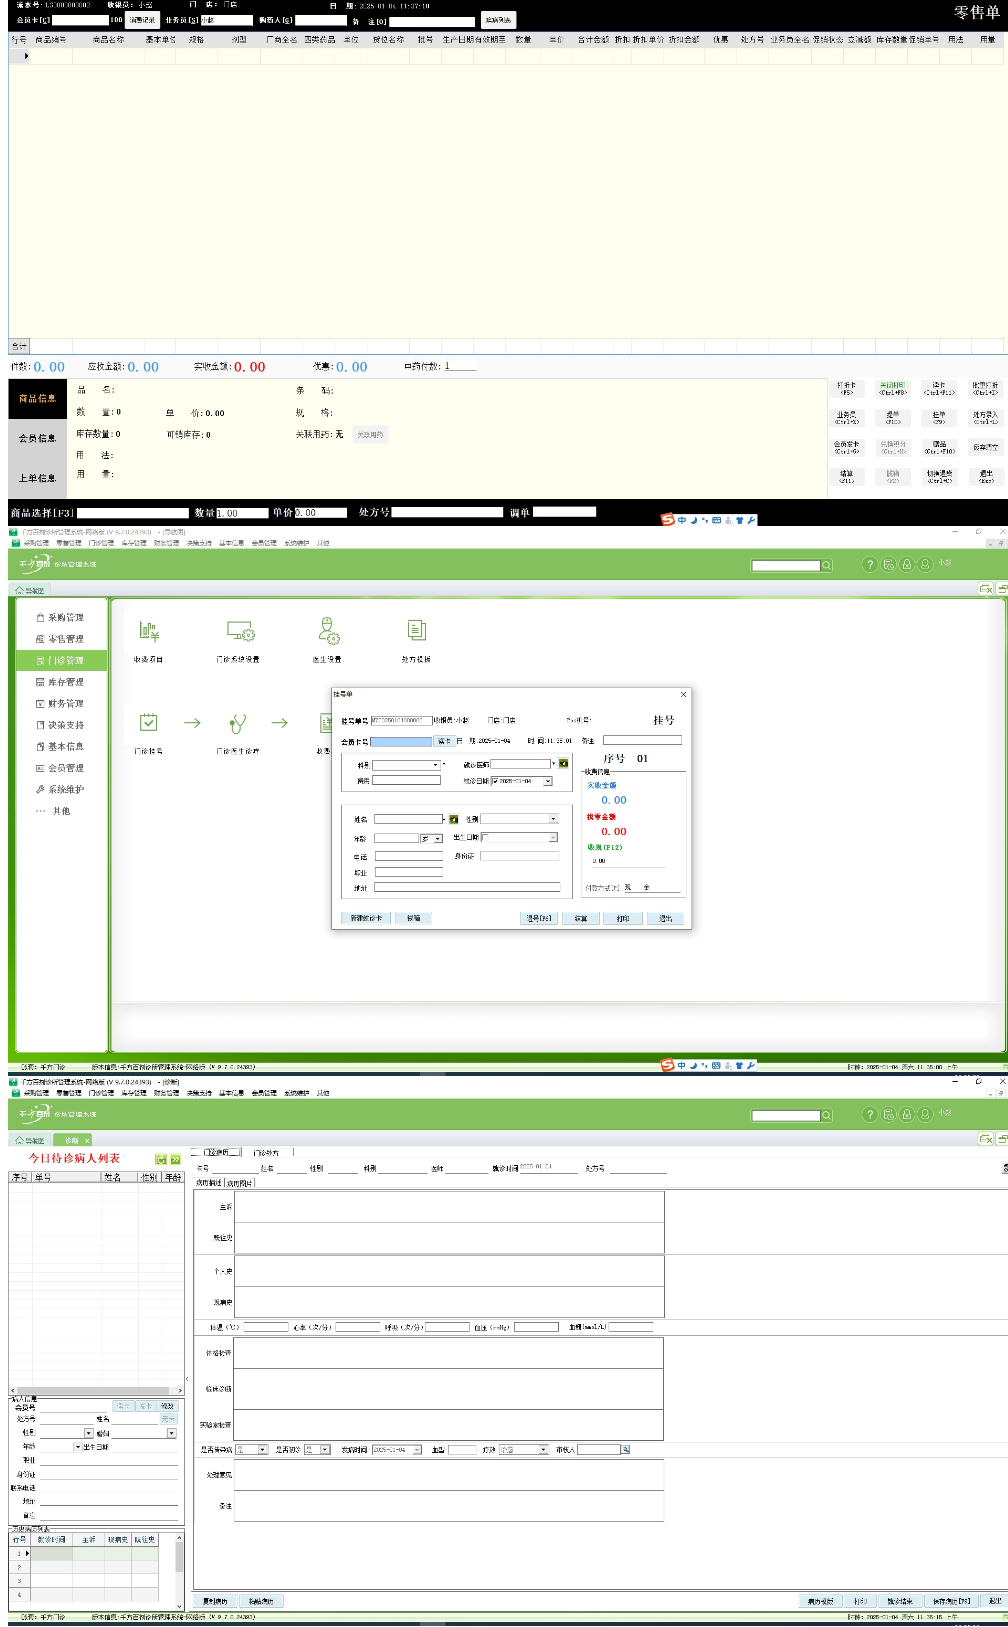This screenshot has width=1008, height=1627.
Task: Select 会员管理 in the navigation sidebar
Action: coord(60,768)
